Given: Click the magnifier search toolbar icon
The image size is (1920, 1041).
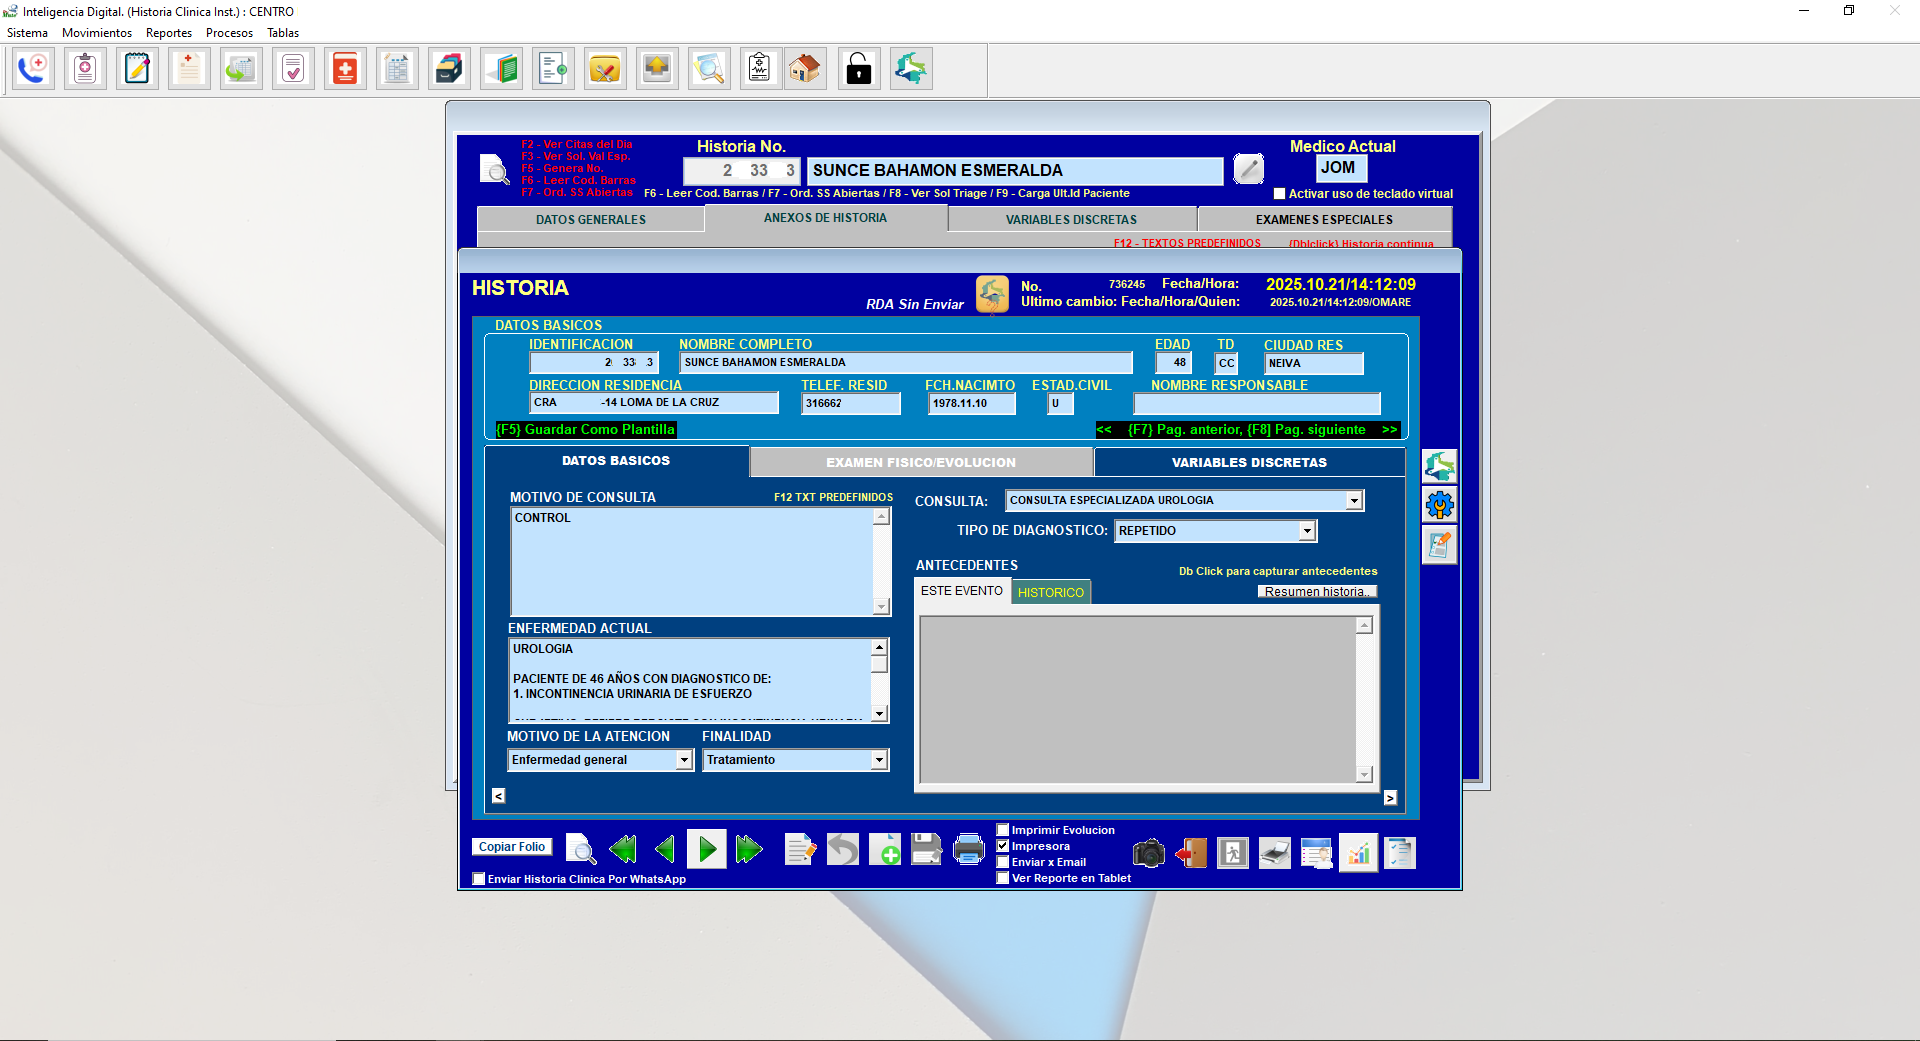Looking at the screenshot, I should 710,69.
